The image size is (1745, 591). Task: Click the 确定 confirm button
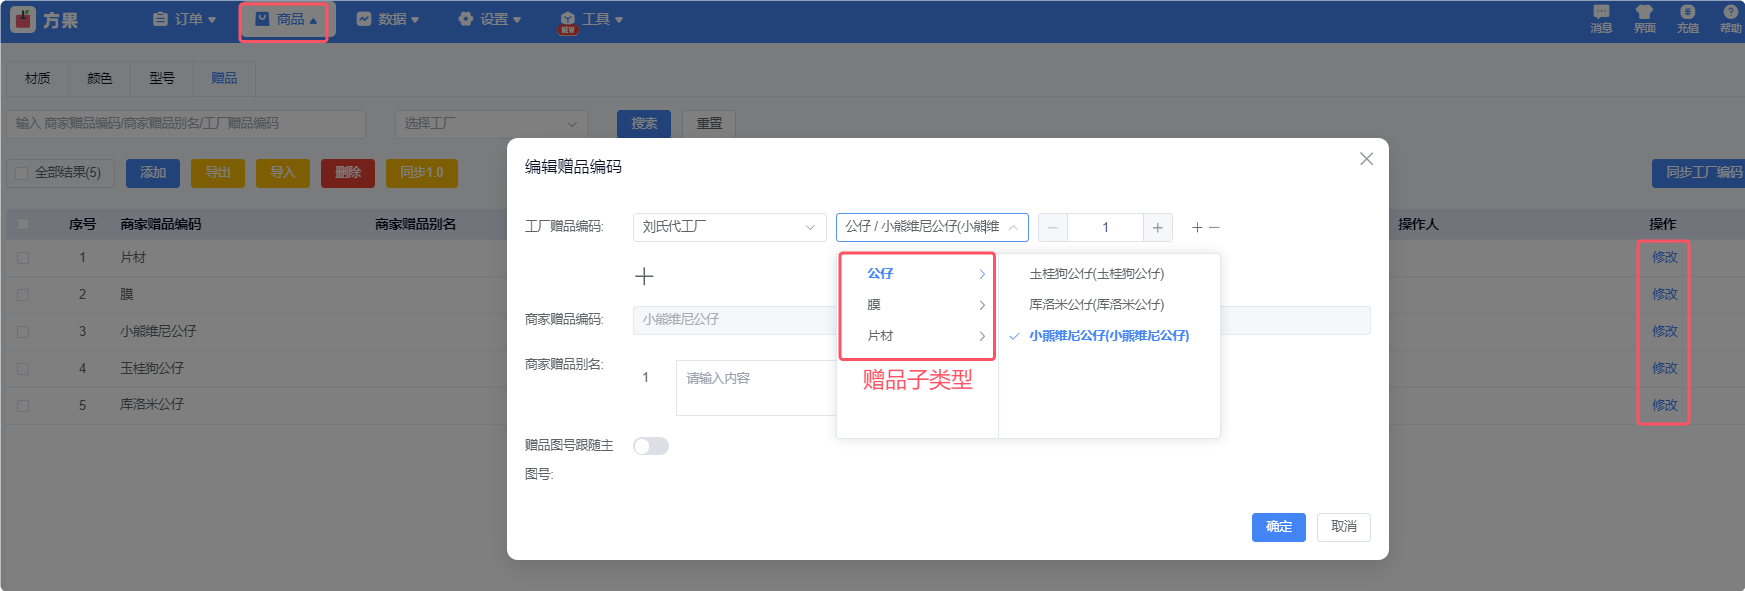(x=1278, y=527)
